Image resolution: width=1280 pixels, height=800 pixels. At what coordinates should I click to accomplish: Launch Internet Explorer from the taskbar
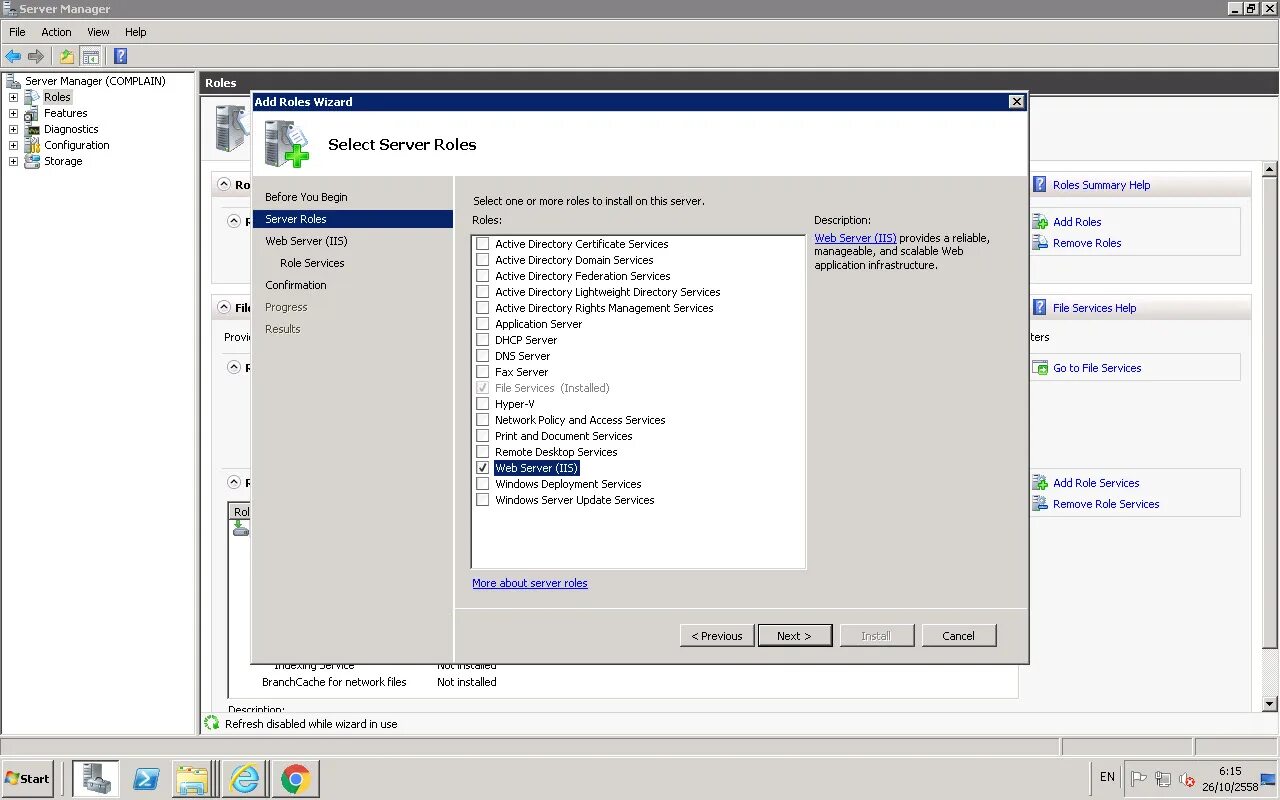(x=244, y=778)
